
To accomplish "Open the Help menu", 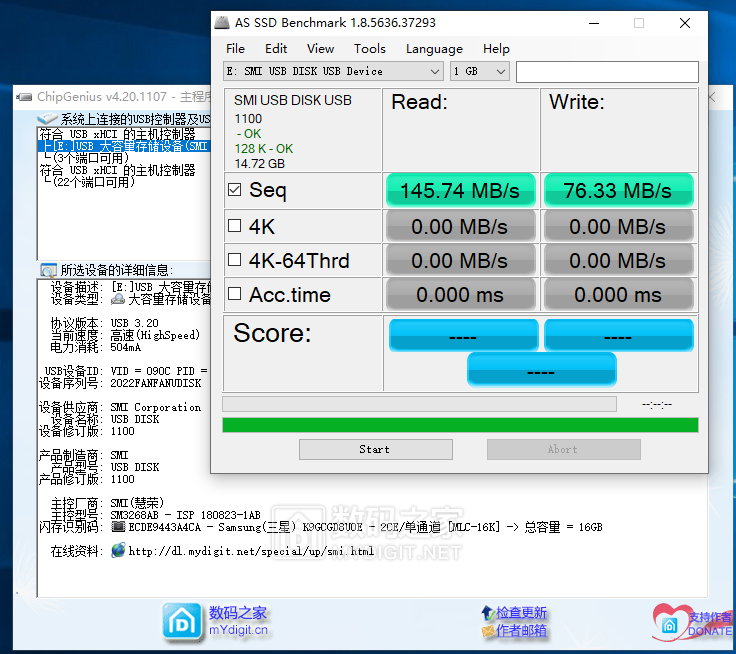I will pyautogui.click(x=496, y=49).
